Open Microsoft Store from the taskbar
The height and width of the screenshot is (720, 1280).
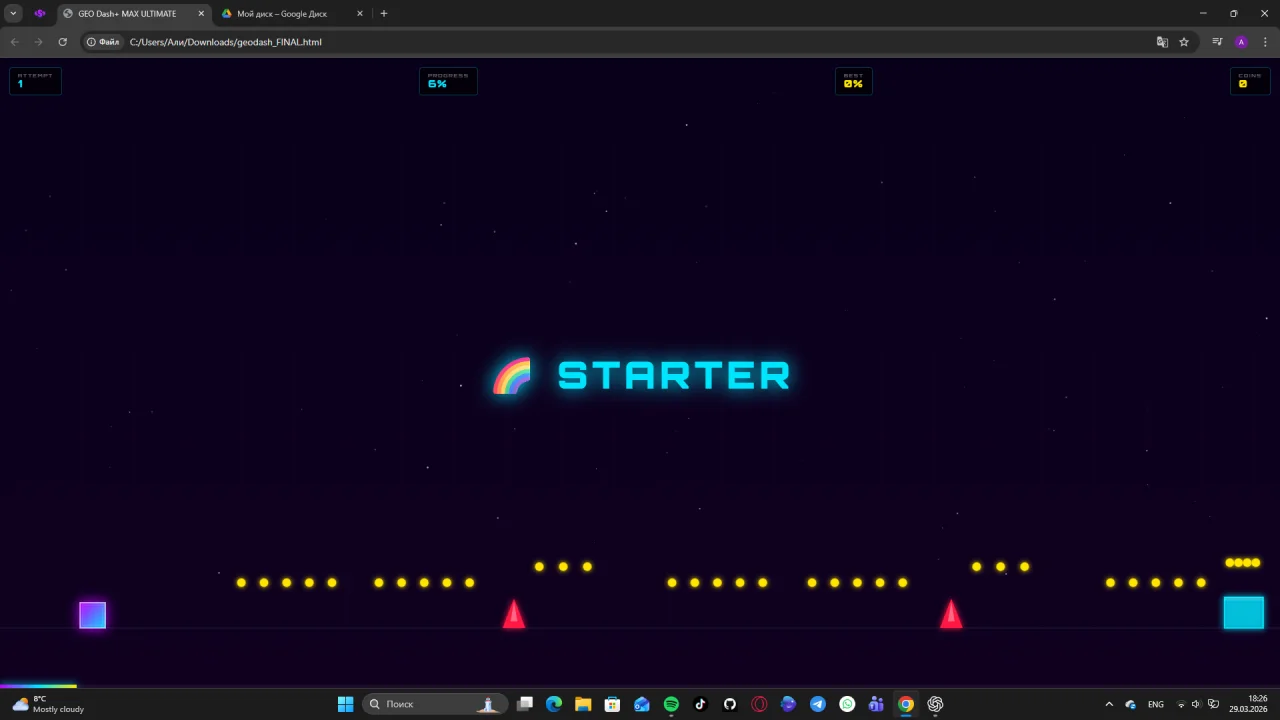tap(612, 704)
